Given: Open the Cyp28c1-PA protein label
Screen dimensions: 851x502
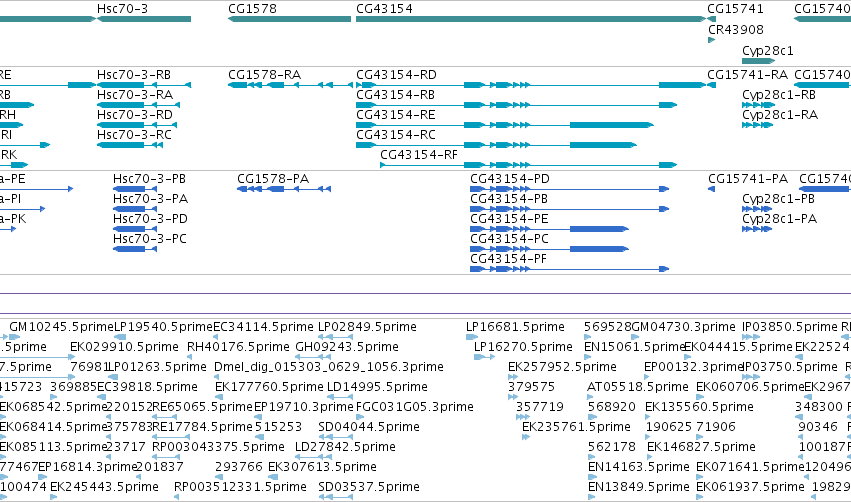Looking at the screenshot, I should [779, 219].
